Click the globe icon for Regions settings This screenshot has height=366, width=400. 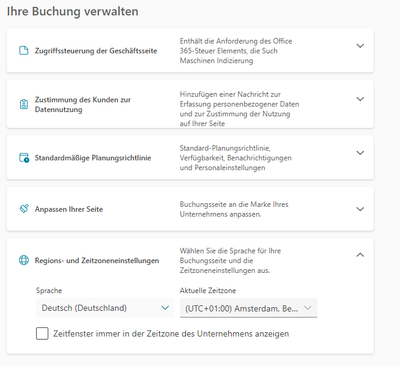click(24, 260)
